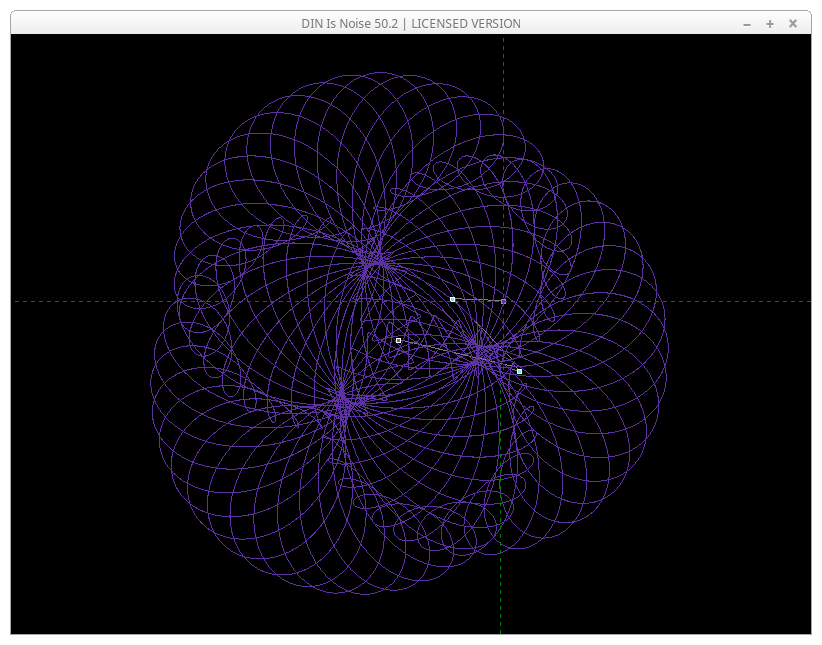This screenshot has width=822, height=645.
Task: Click the upper convergence knot of the purple curve
Action: (x=373, y=261)
